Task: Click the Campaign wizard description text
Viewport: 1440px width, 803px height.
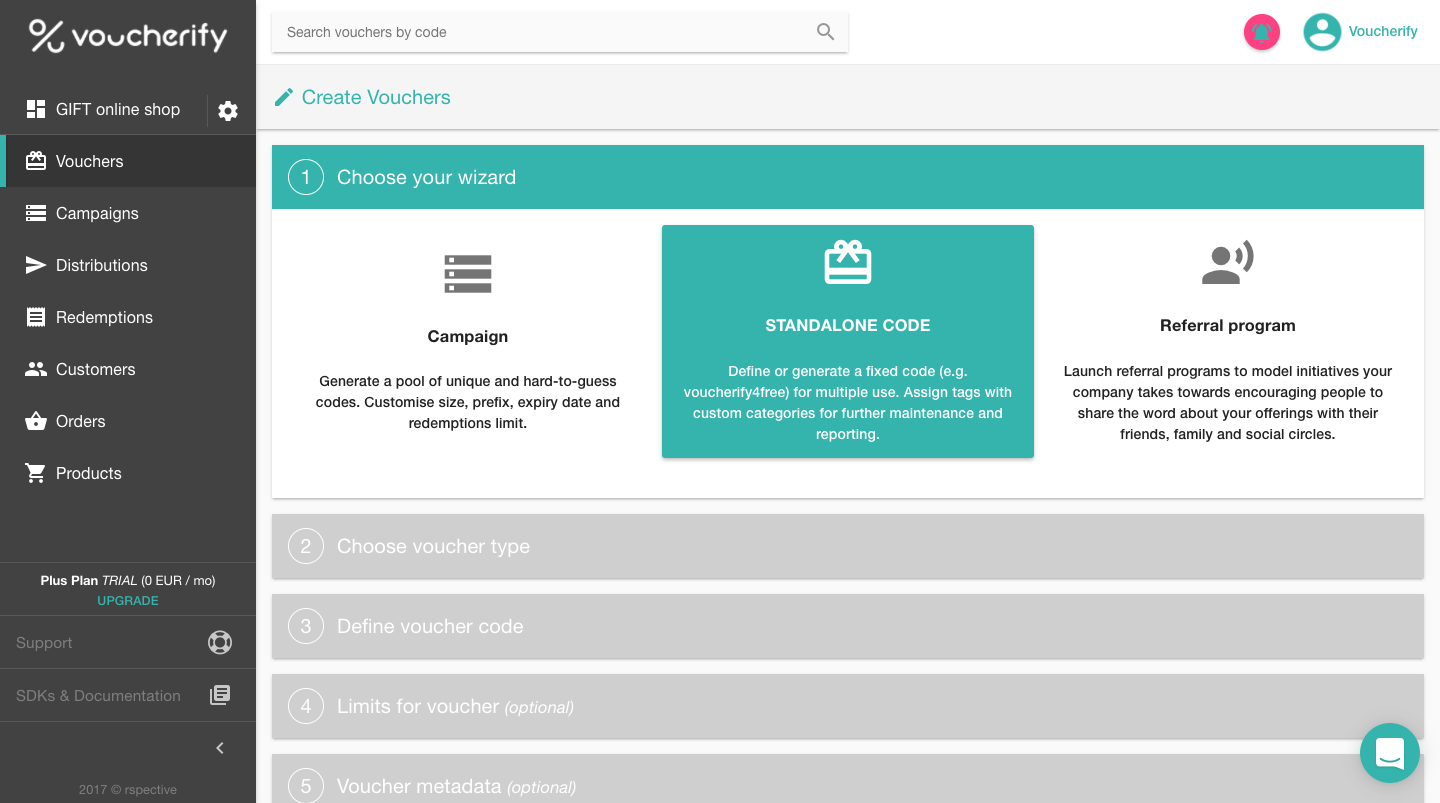Action: [x=468, y=402]
